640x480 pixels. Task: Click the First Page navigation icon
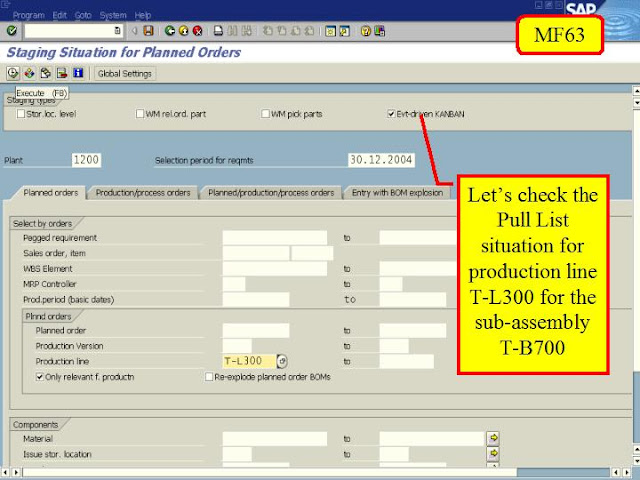(x=268, y=31)
